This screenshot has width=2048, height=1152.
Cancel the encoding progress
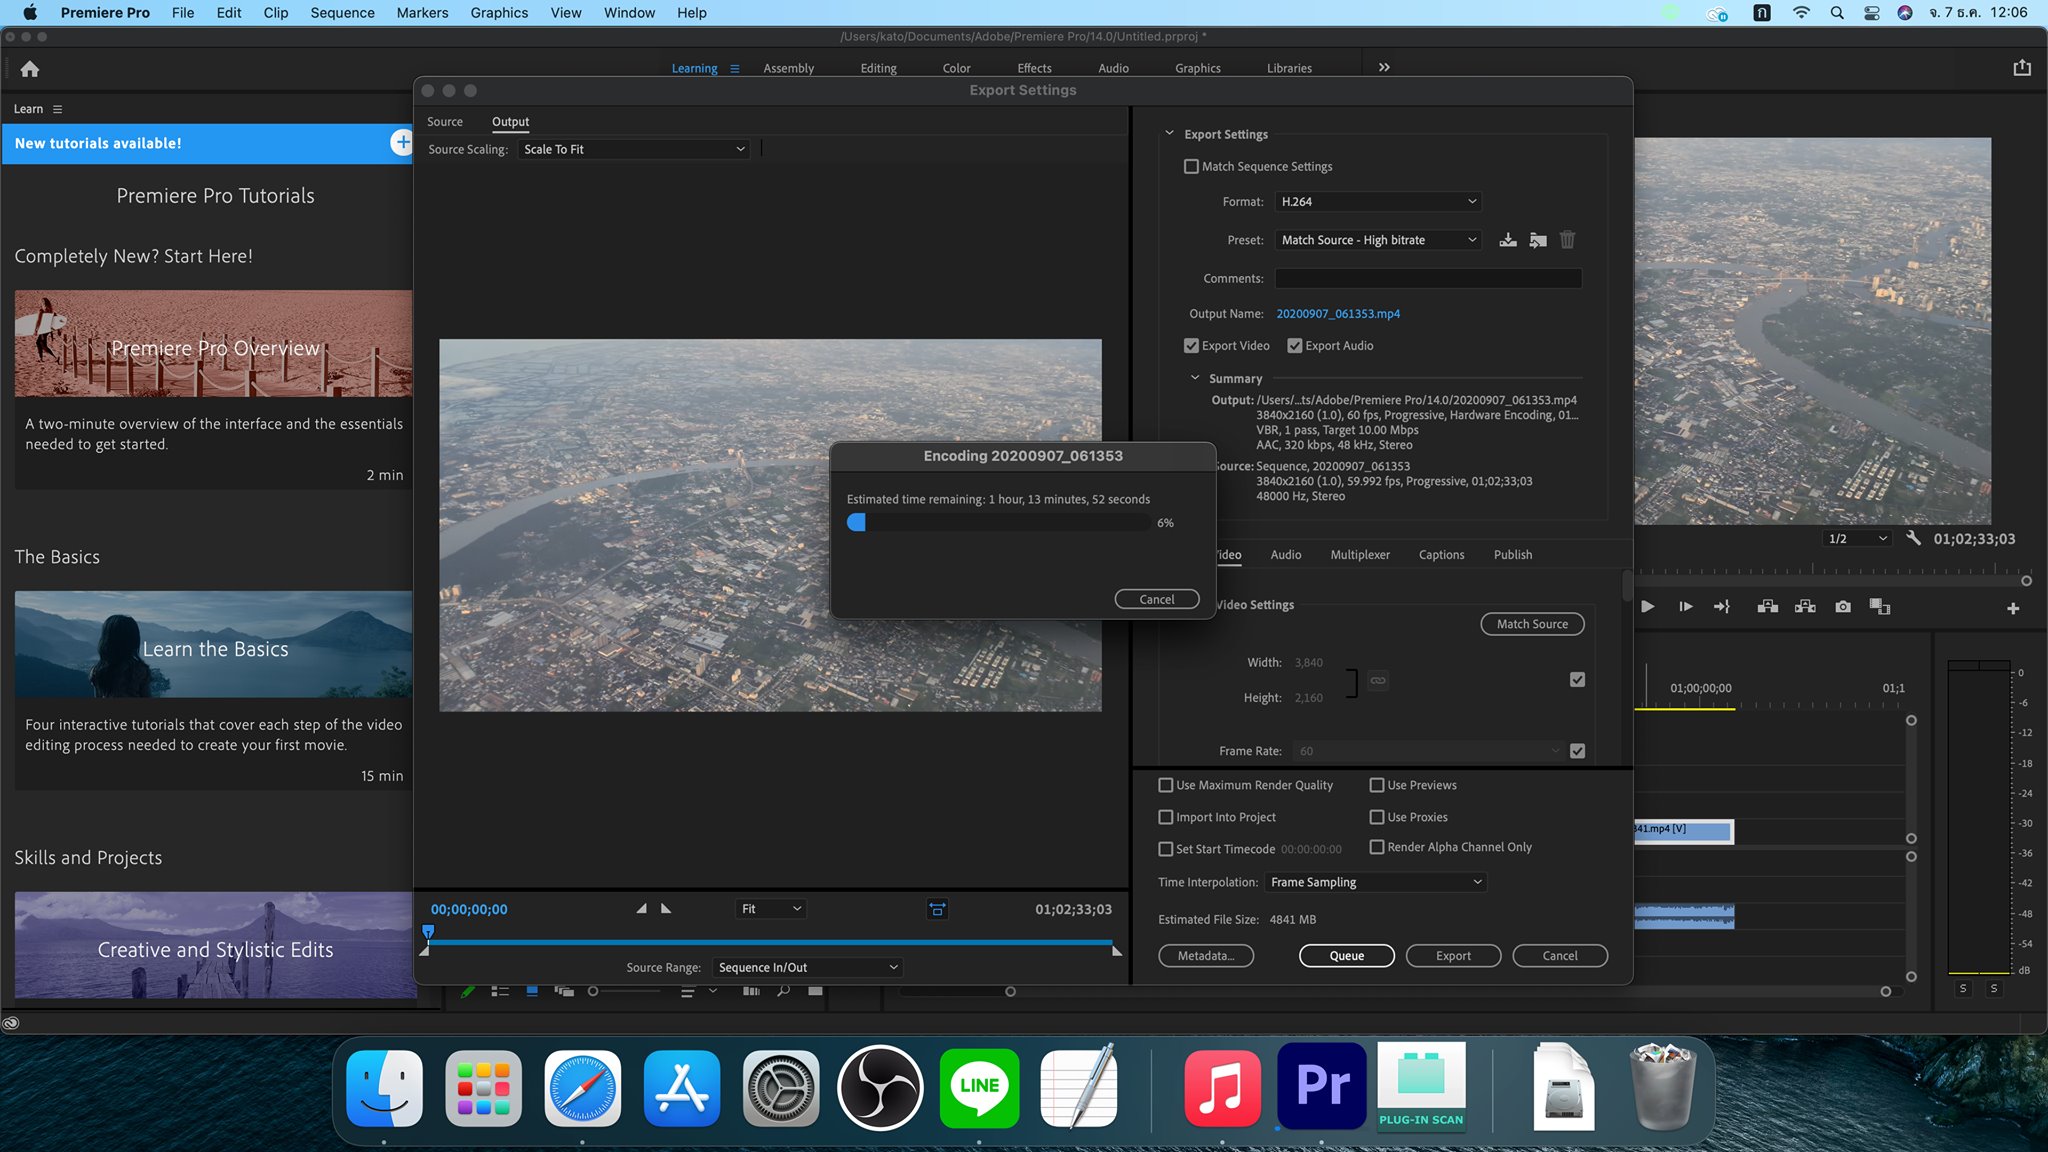pos(1157,599)
